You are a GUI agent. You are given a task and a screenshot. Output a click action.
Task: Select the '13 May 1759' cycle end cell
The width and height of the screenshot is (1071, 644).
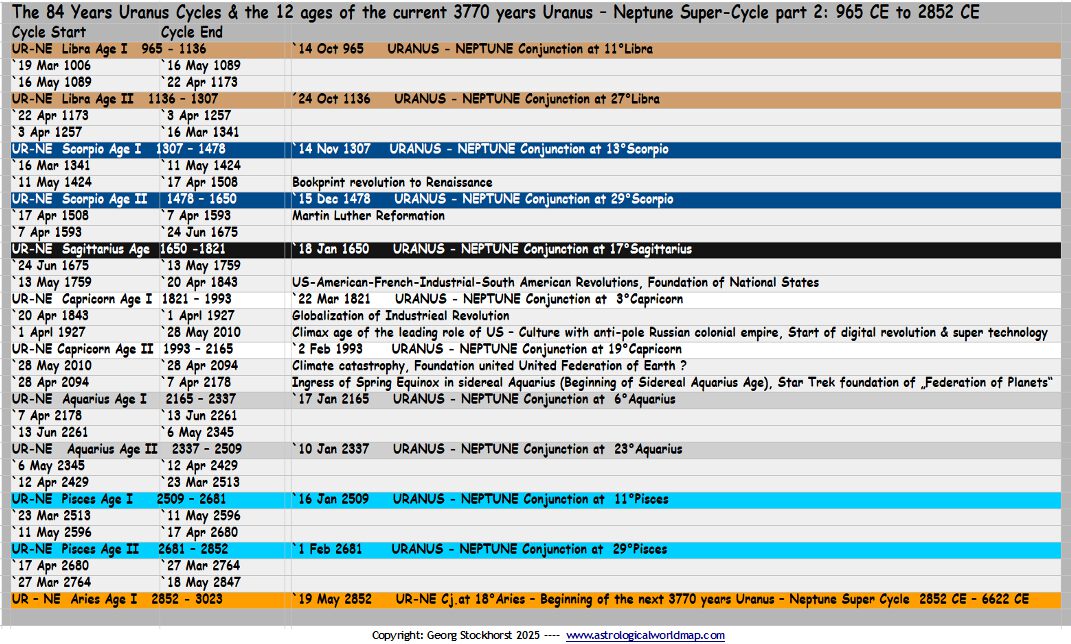click(201, 266)
